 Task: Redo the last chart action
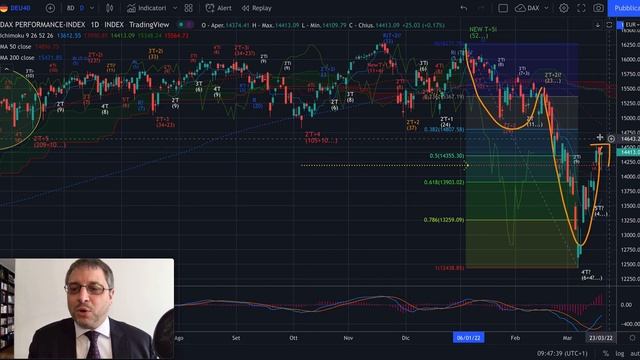click(481, 8)
